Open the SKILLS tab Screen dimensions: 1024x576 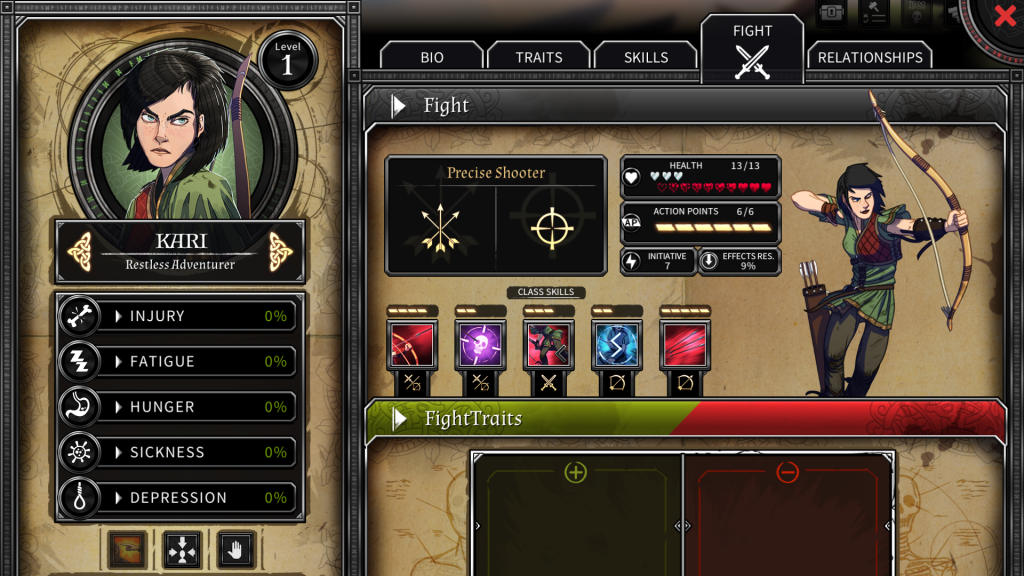(x=646, y=57)
